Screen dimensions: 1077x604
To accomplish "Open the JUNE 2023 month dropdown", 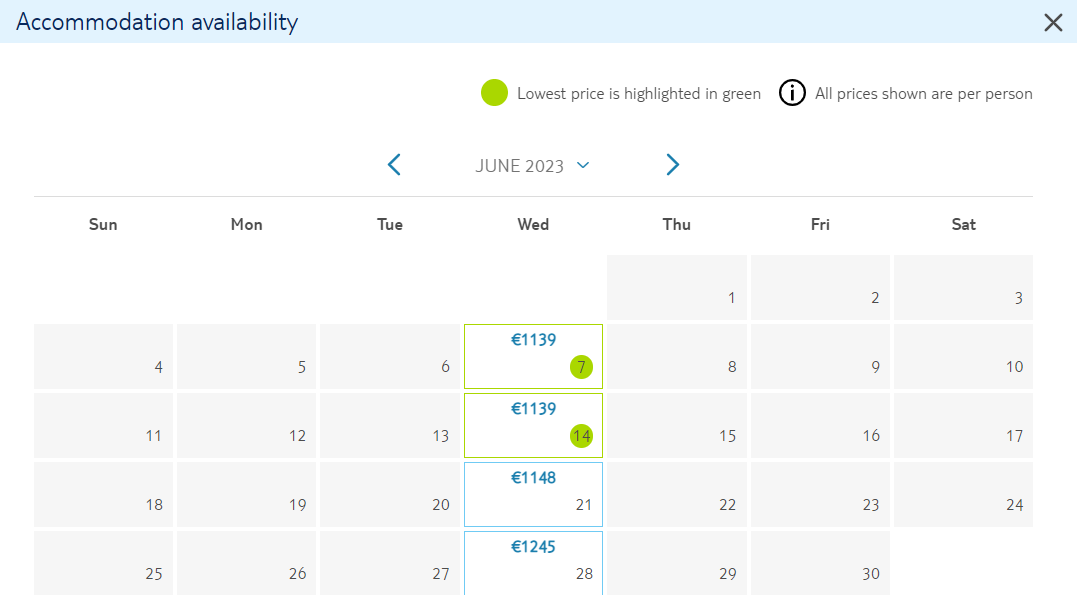I will (x=532, y=166).
